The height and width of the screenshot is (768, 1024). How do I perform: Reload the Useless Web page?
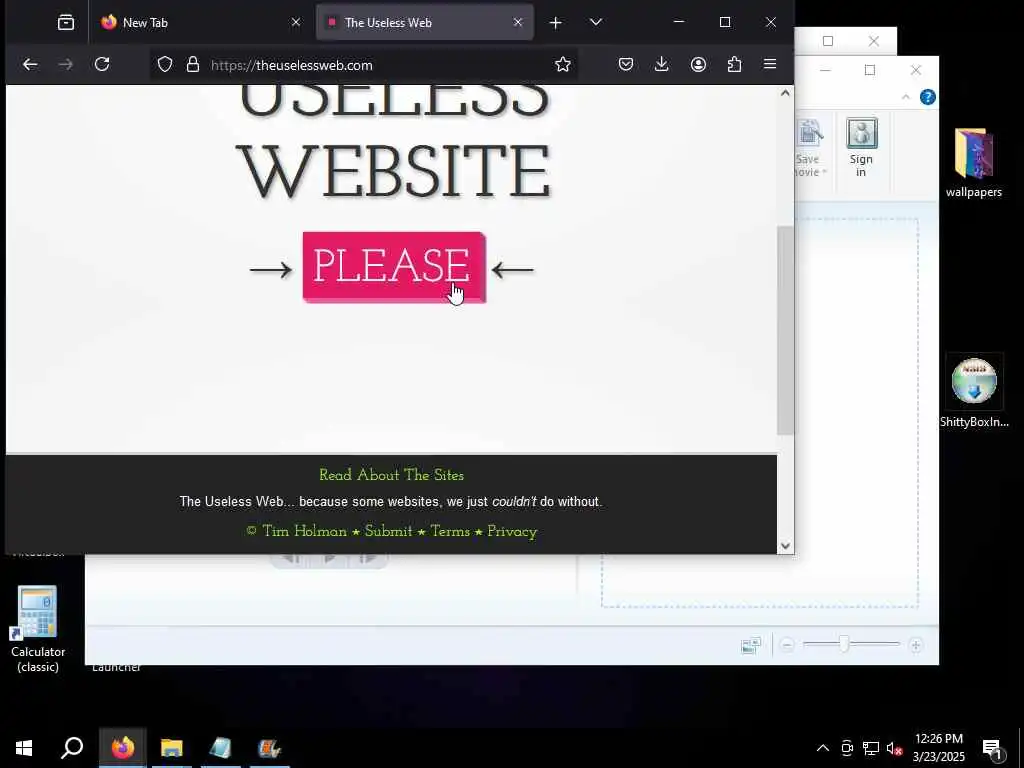(102, 64)
